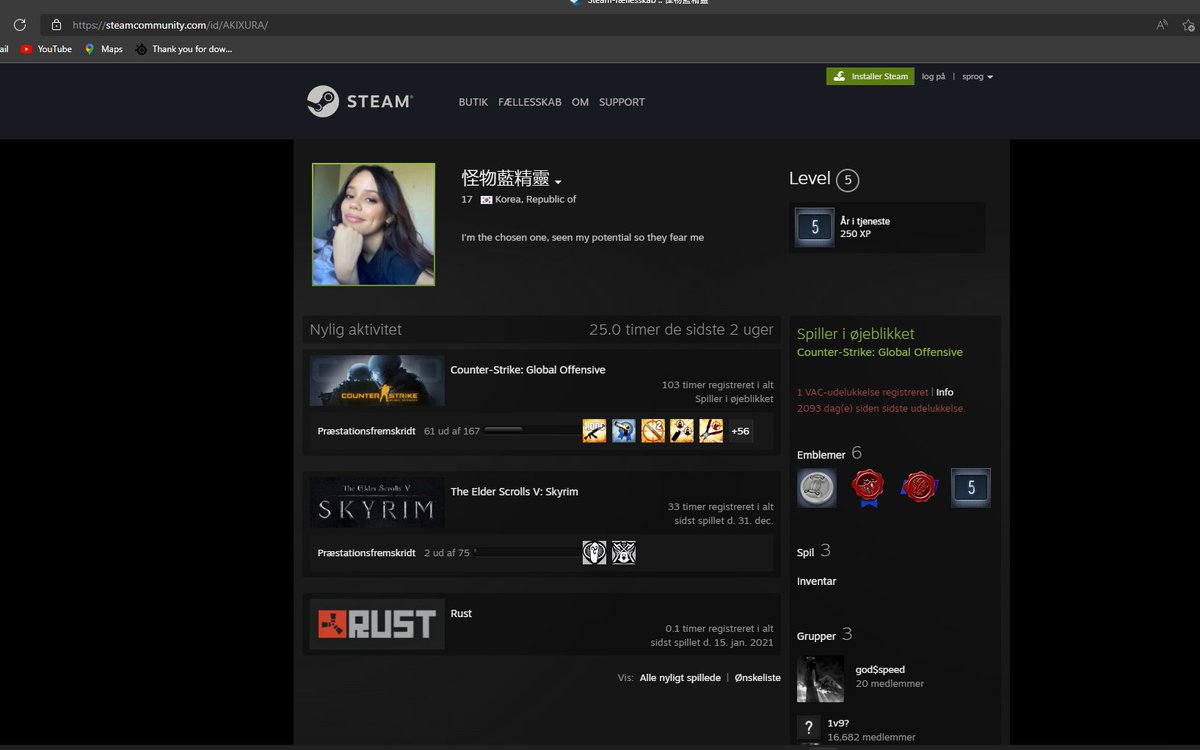The image size is (1200, 750).
Task: Open Counter-Strike: Global Offensive title link
Action: (x=528, y=370)
